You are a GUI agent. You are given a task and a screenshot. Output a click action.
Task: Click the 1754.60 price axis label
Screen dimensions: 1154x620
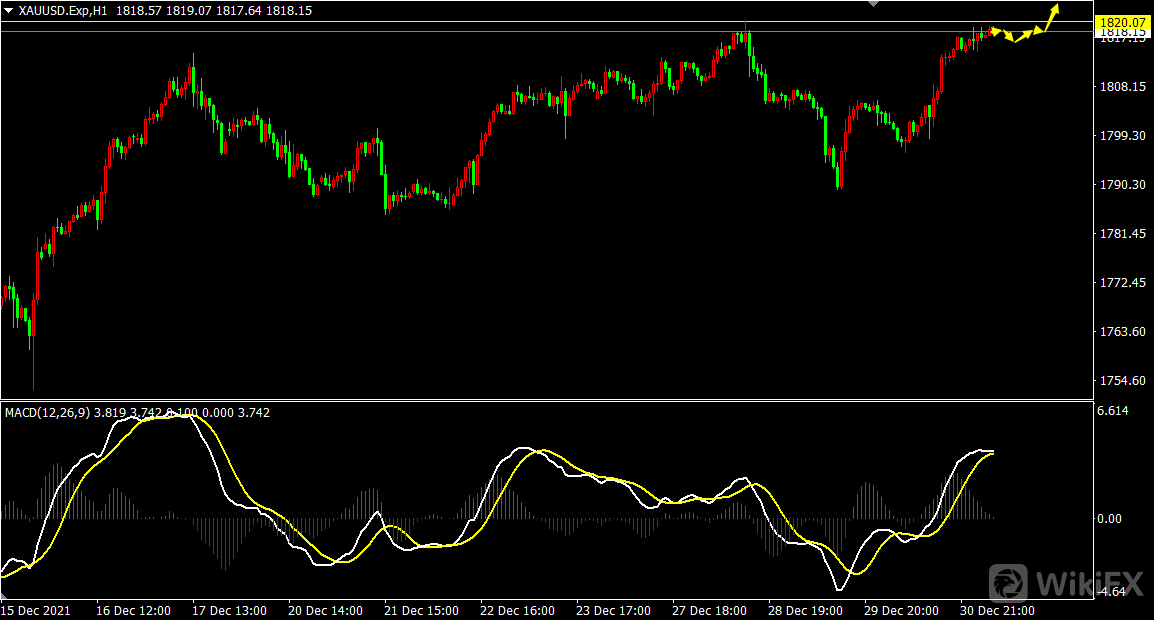[1120, 381]
